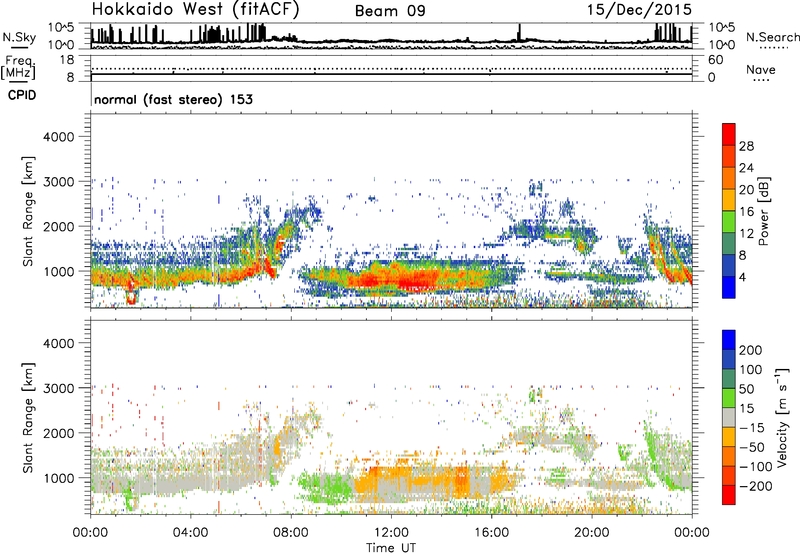The height and width of the screenshot is (554, 800).
Task: Click the '15' Velocity color bar value
Action: coord(746,409)
